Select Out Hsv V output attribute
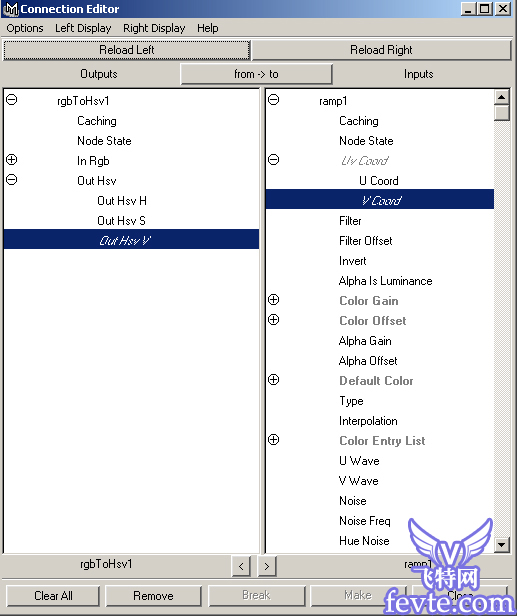Image resolution: width=517 pixels, height=616 pixels. [x=131, y=239]
